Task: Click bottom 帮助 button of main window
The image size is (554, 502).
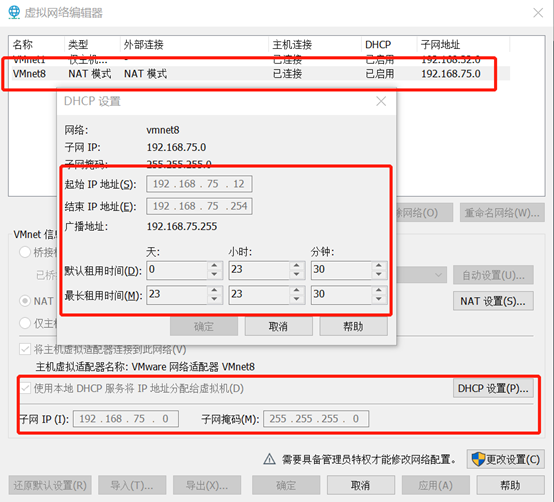Action: point(511,485)
